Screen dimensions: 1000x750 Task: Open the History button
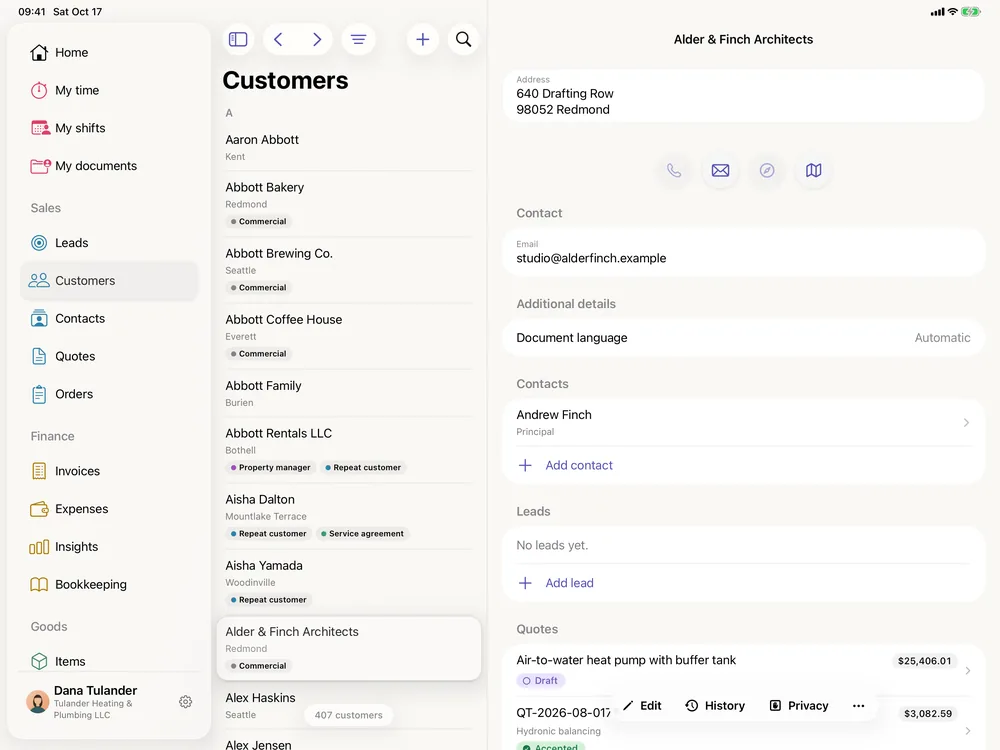[x=715, y=705]
